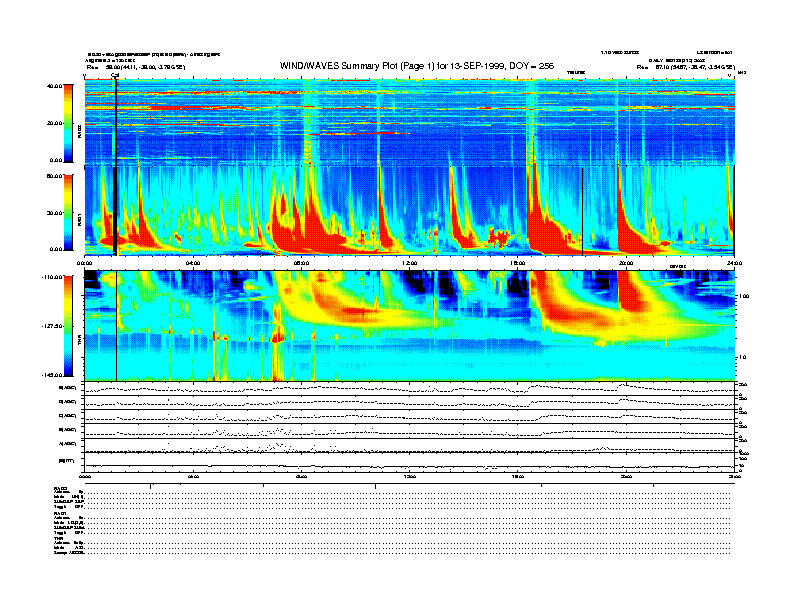792x612 pixels.
Task: Select the -127.50 label on TNR color scale
Action: 52,326
